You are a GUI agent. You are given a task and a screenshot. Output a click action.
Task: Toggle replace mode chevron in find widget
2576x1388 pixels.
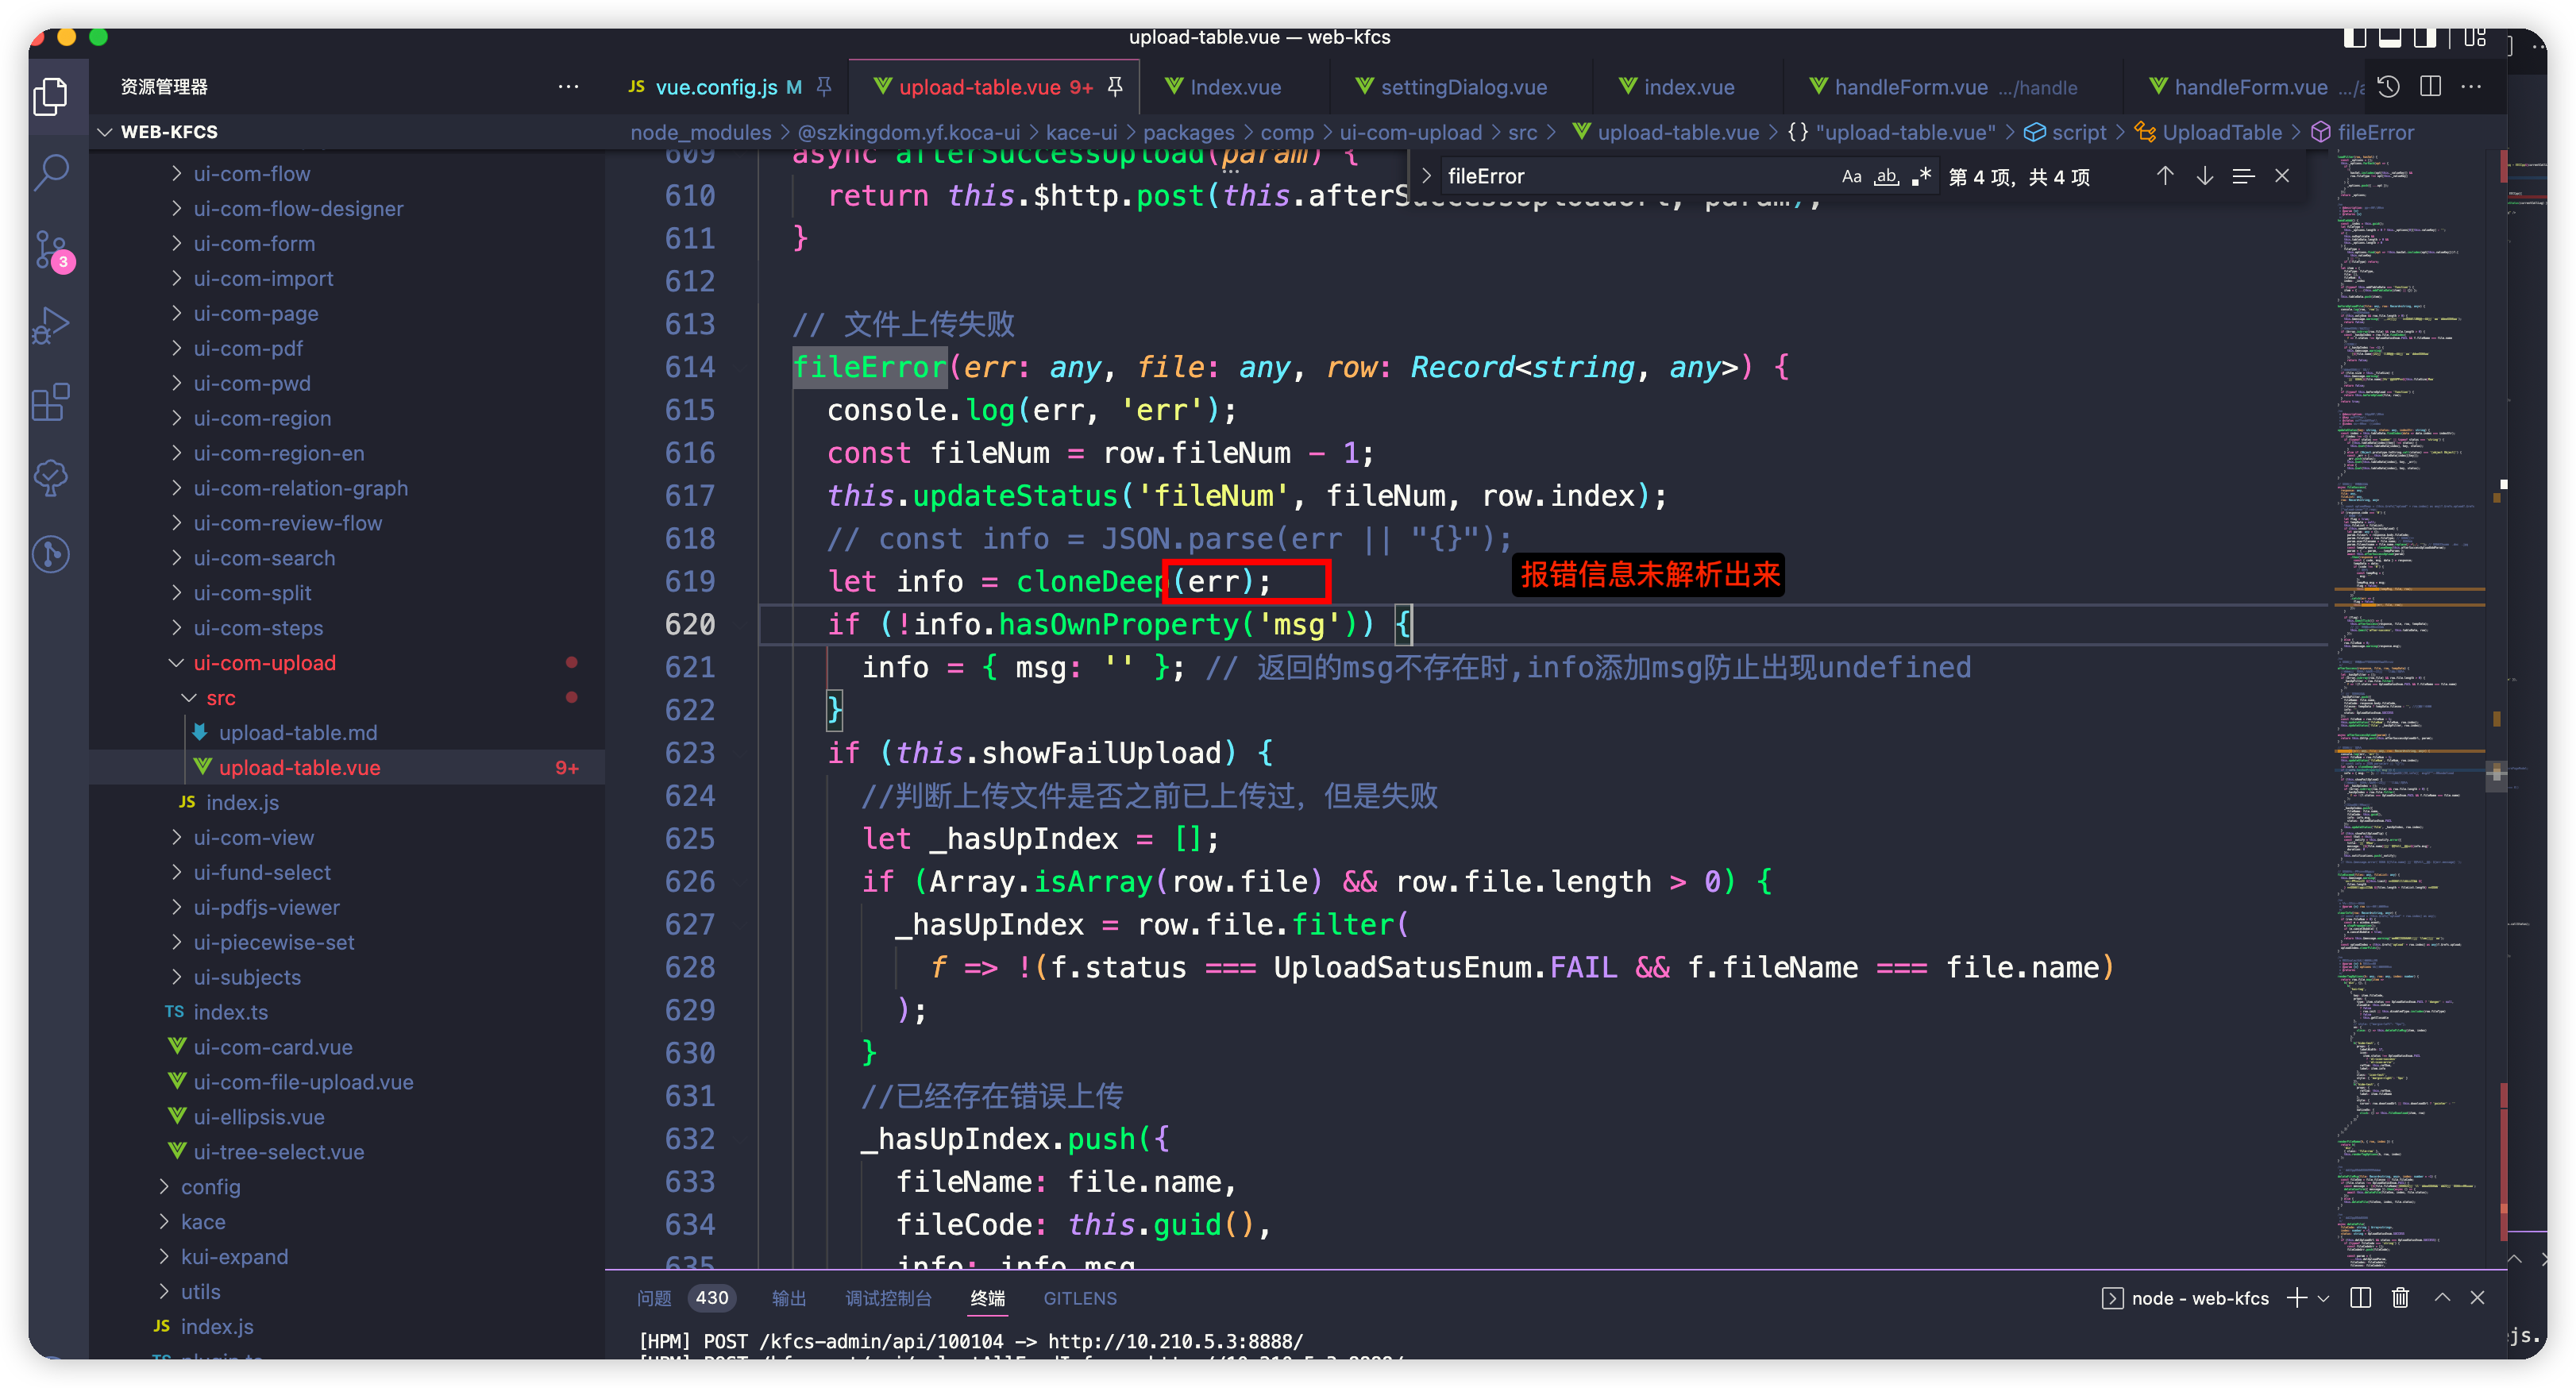click(x=1427, y=176)
